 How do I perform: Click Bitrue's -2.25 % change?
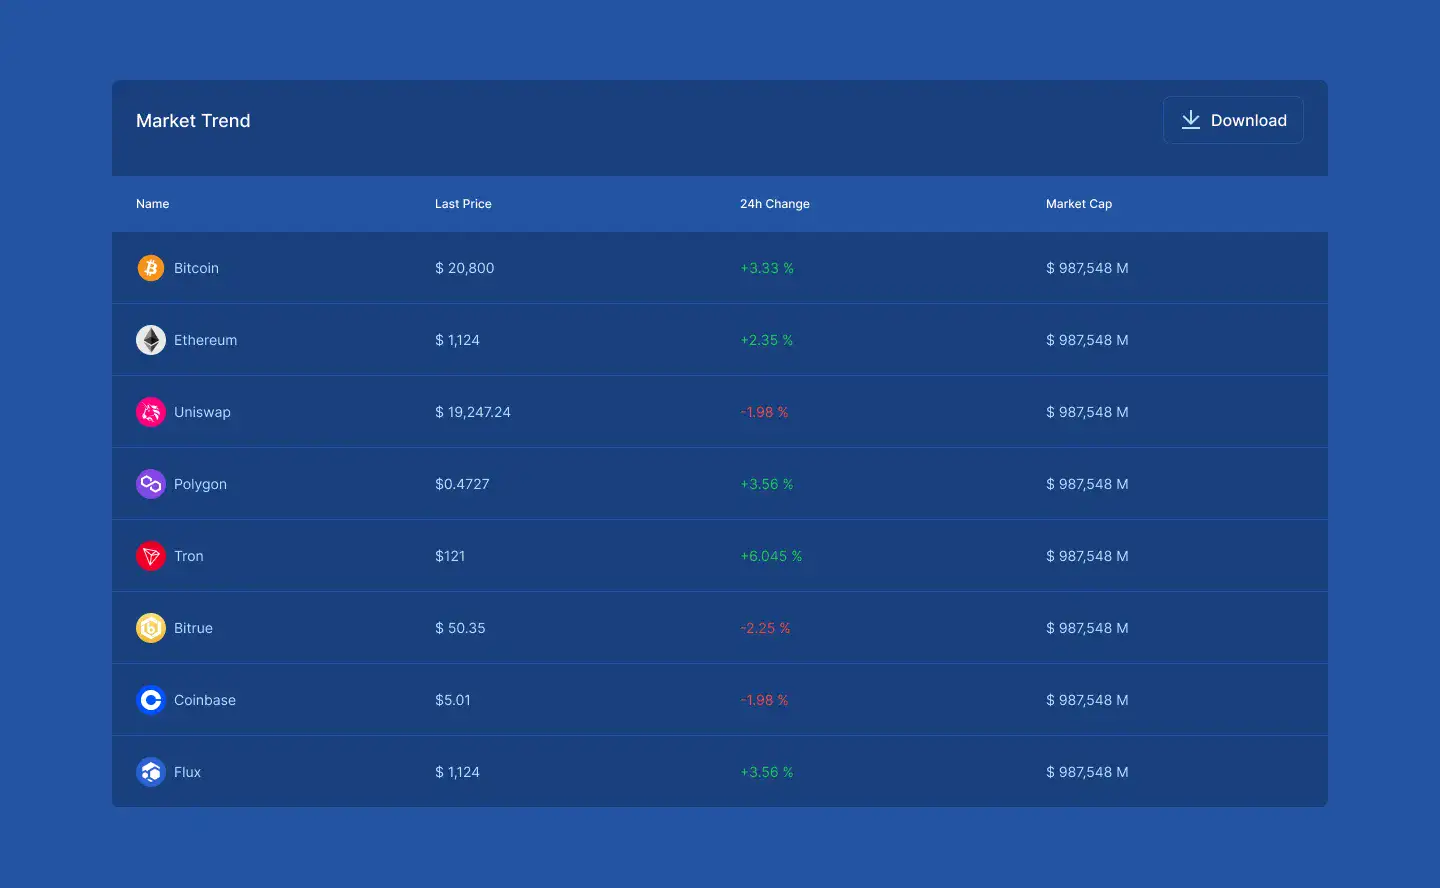[766, 628]
